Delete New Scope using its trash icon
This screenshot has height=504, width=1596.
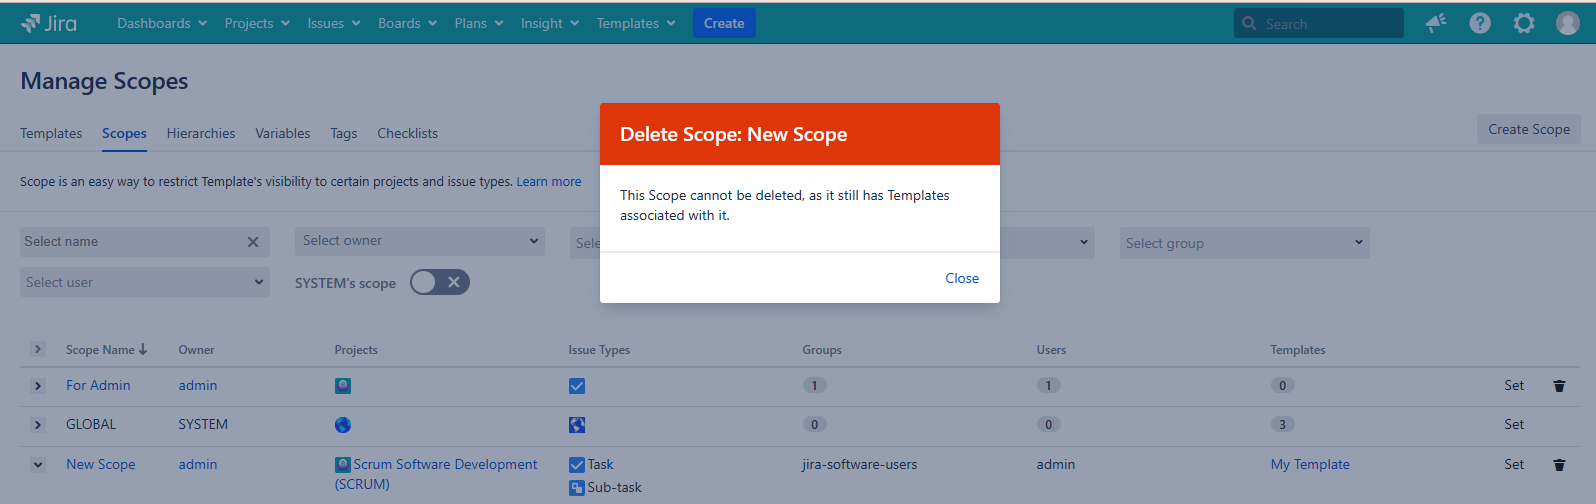coord(1558,465)
